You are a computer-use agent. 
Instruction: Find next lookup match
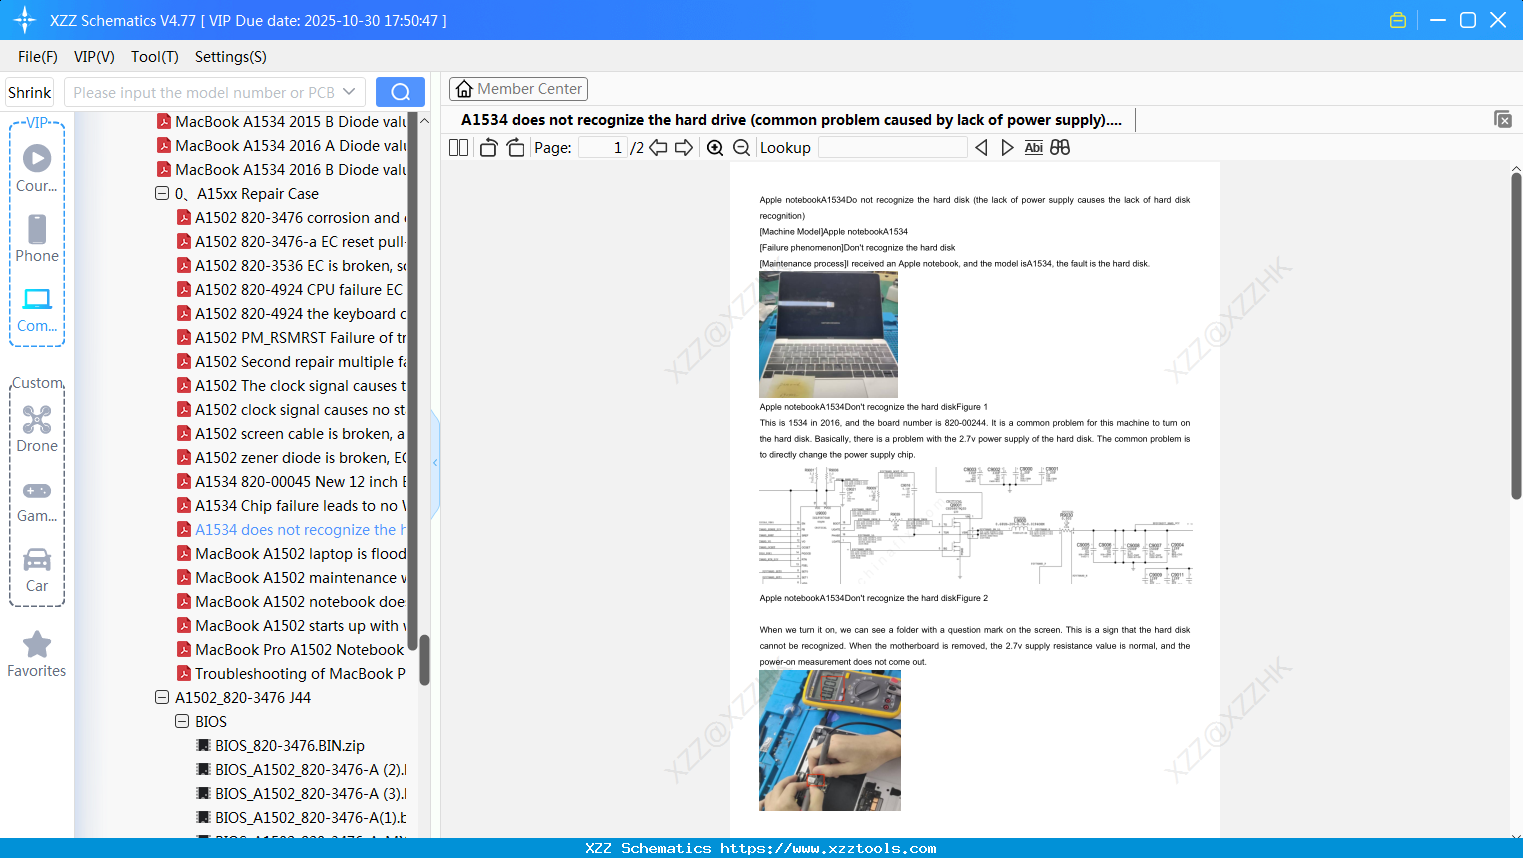pos(1007,147)
